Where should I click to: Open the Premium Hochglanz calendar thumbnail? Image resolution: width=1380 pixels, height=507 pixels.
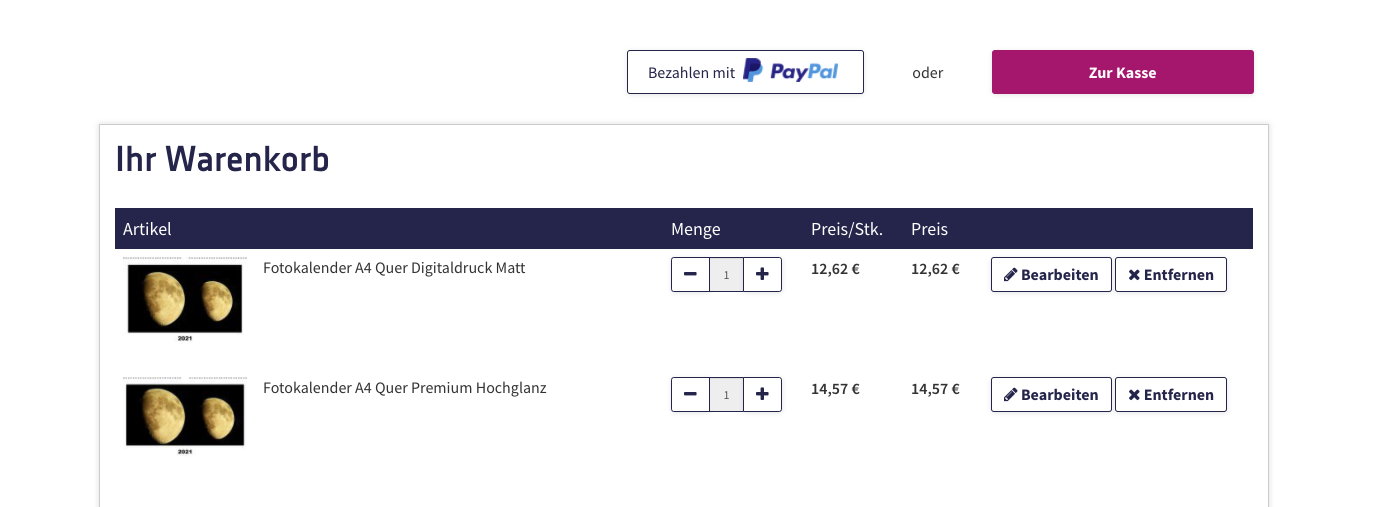click(185, 417)
